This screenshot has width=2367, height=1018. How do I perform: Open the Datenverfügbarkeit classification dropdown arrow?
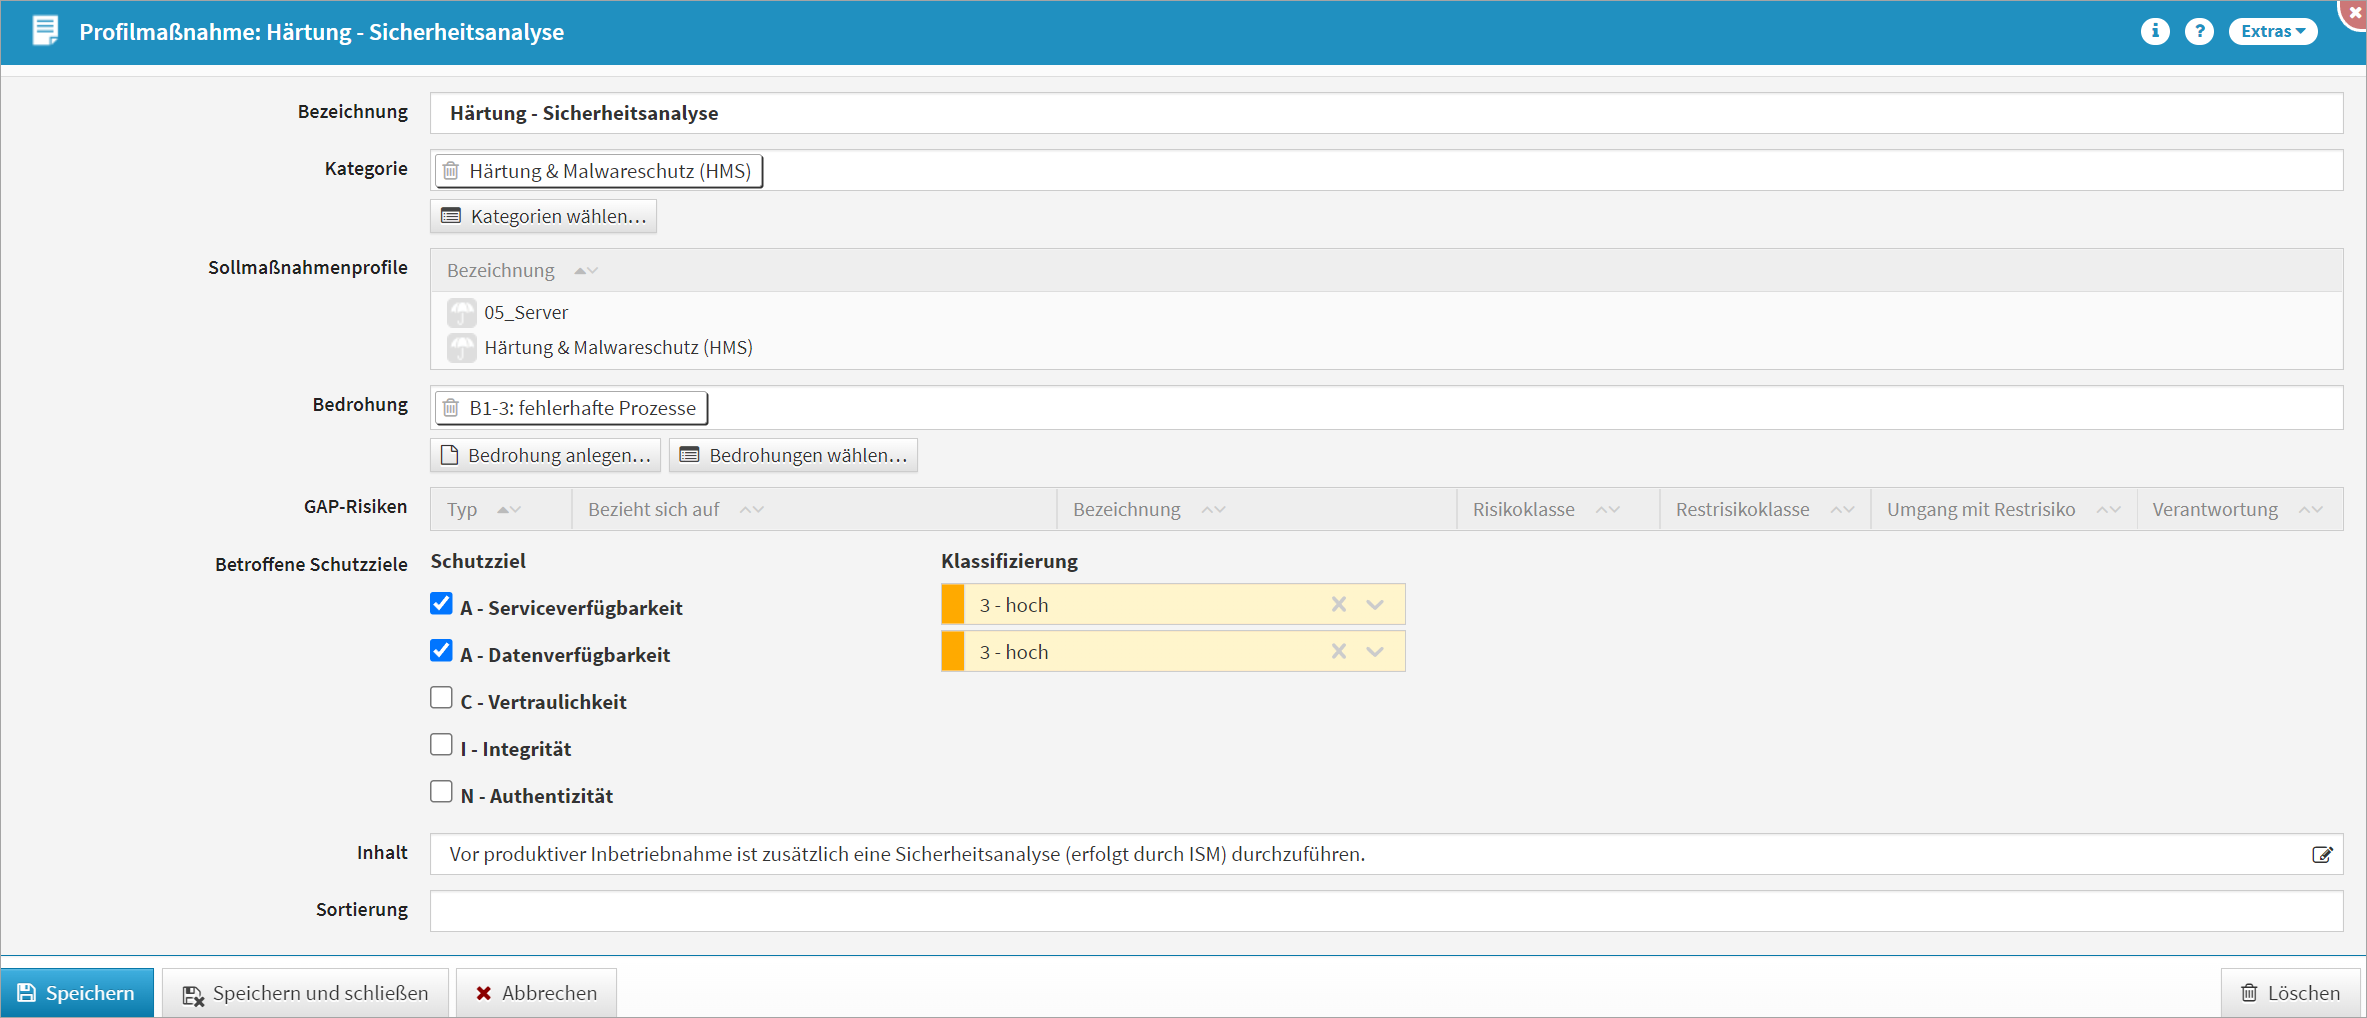(1375, 652)
